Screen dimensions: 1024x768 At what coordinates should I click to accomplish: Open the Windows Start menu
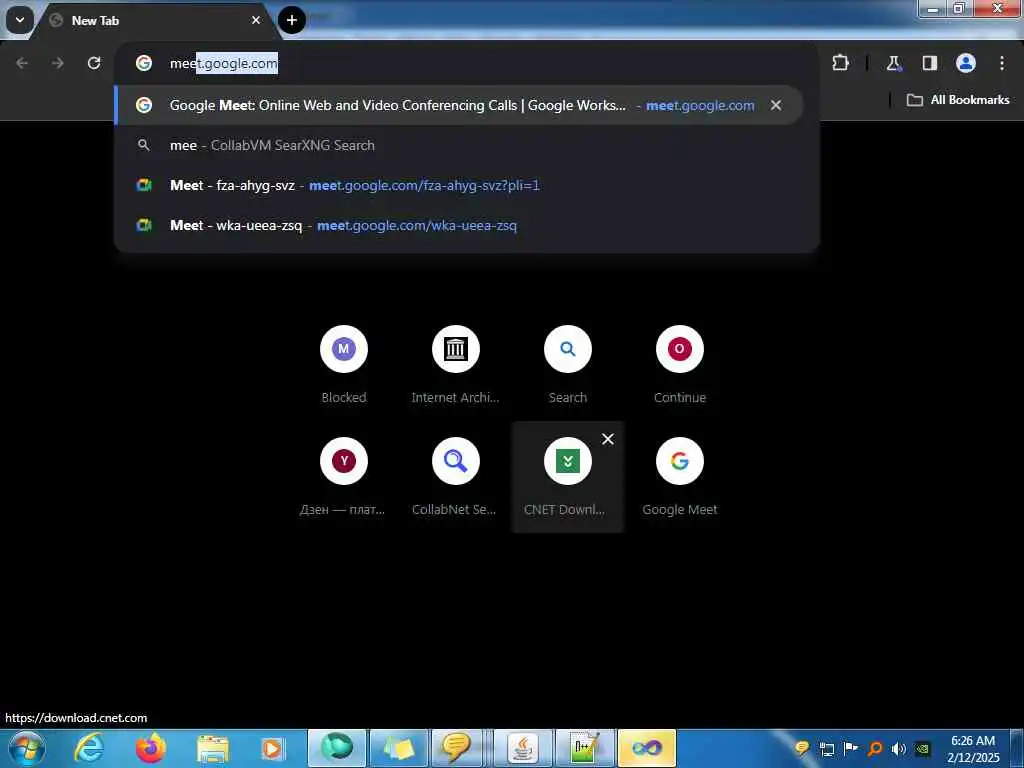[x=27, y=748]
